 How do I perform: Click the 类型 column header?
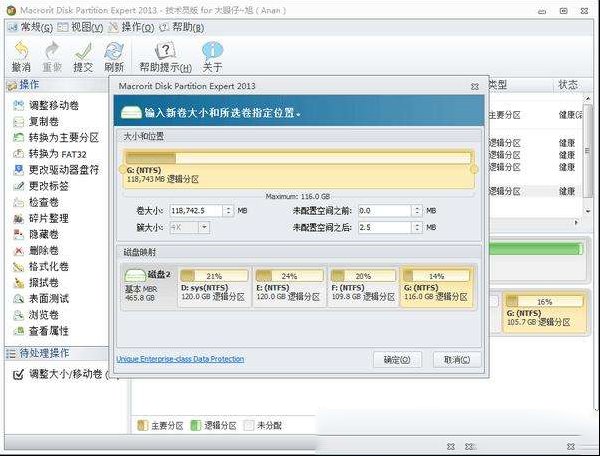tap(498, 85)
